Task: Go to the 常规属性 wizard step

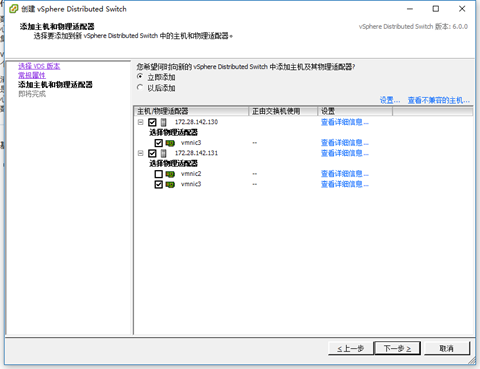Action: click(x=32, y=75)
